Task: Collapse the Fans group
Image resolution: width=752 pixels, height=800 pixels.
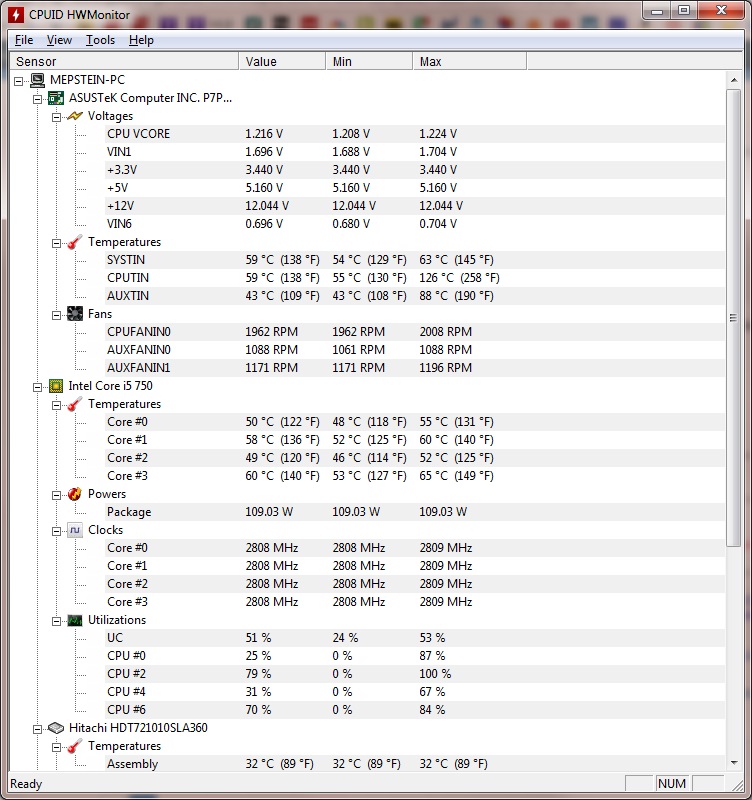Action: [57, 315]
